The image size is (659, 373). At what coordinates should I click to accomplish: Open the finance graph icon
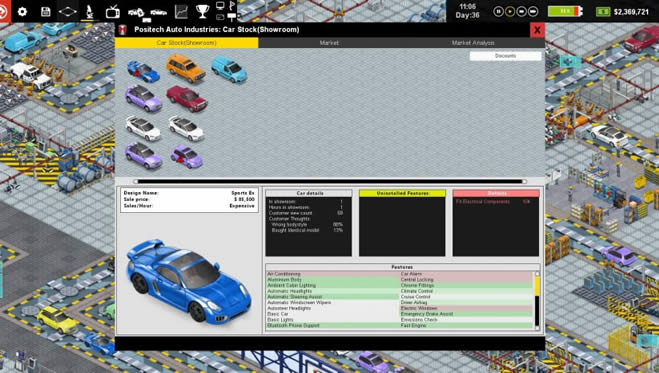[x=181, y=12]
